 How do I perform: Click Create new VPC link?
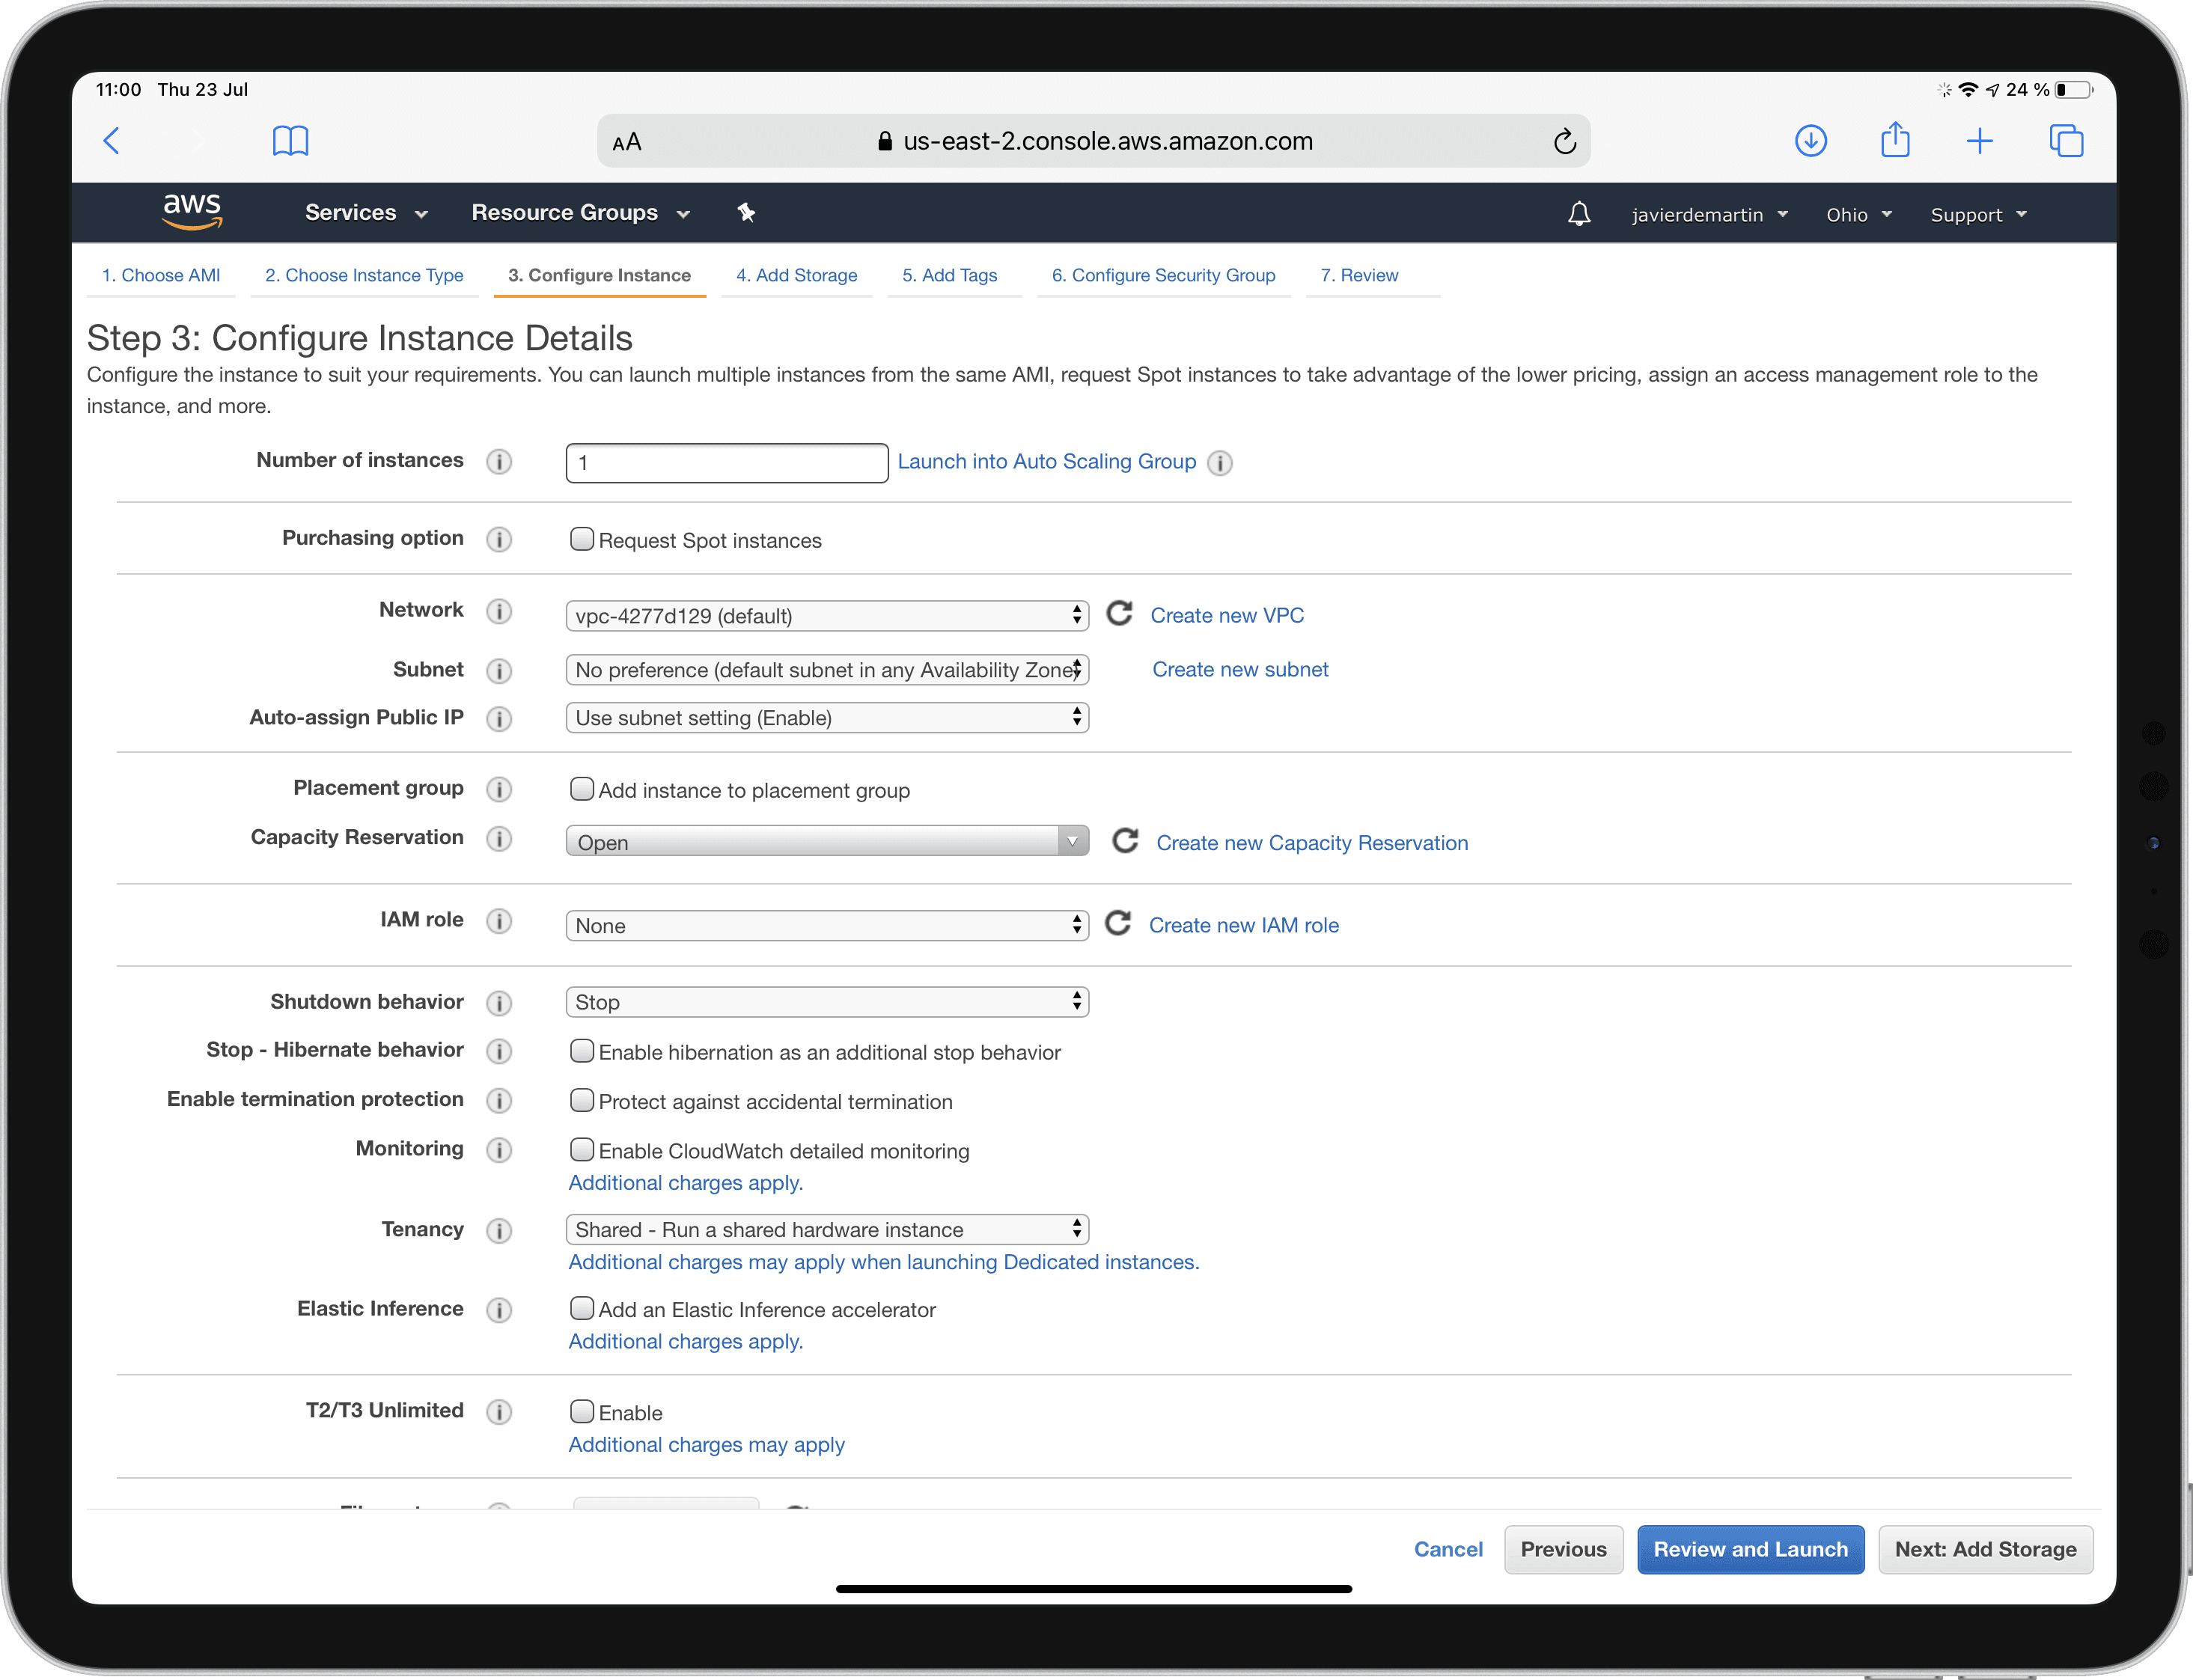point(1227,616)
